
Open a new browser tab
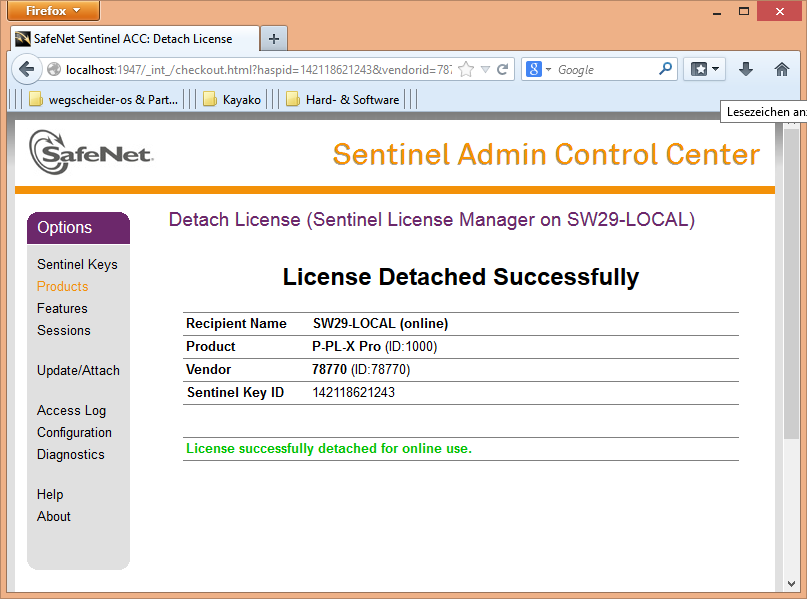tap(274, 39)
